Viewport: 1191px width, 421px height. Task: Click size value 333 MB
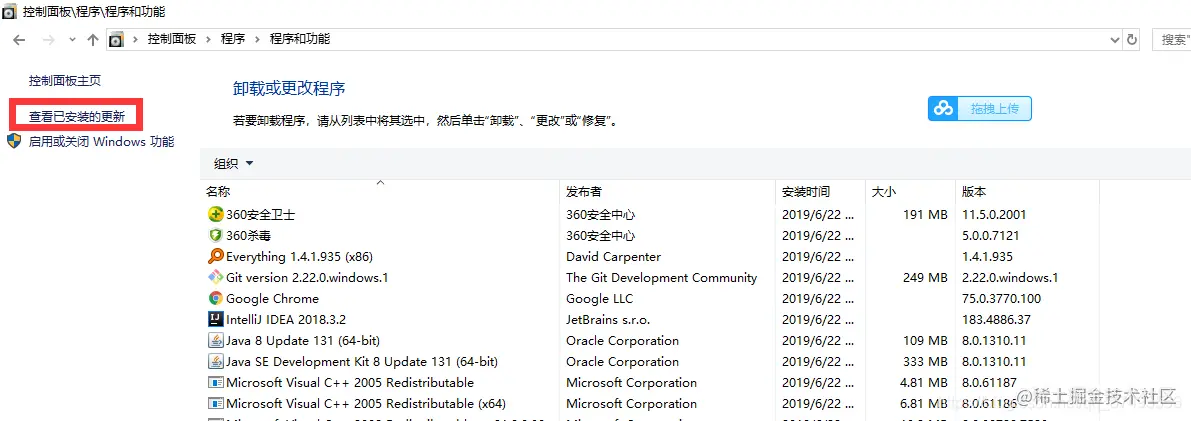tap(925, 362)
